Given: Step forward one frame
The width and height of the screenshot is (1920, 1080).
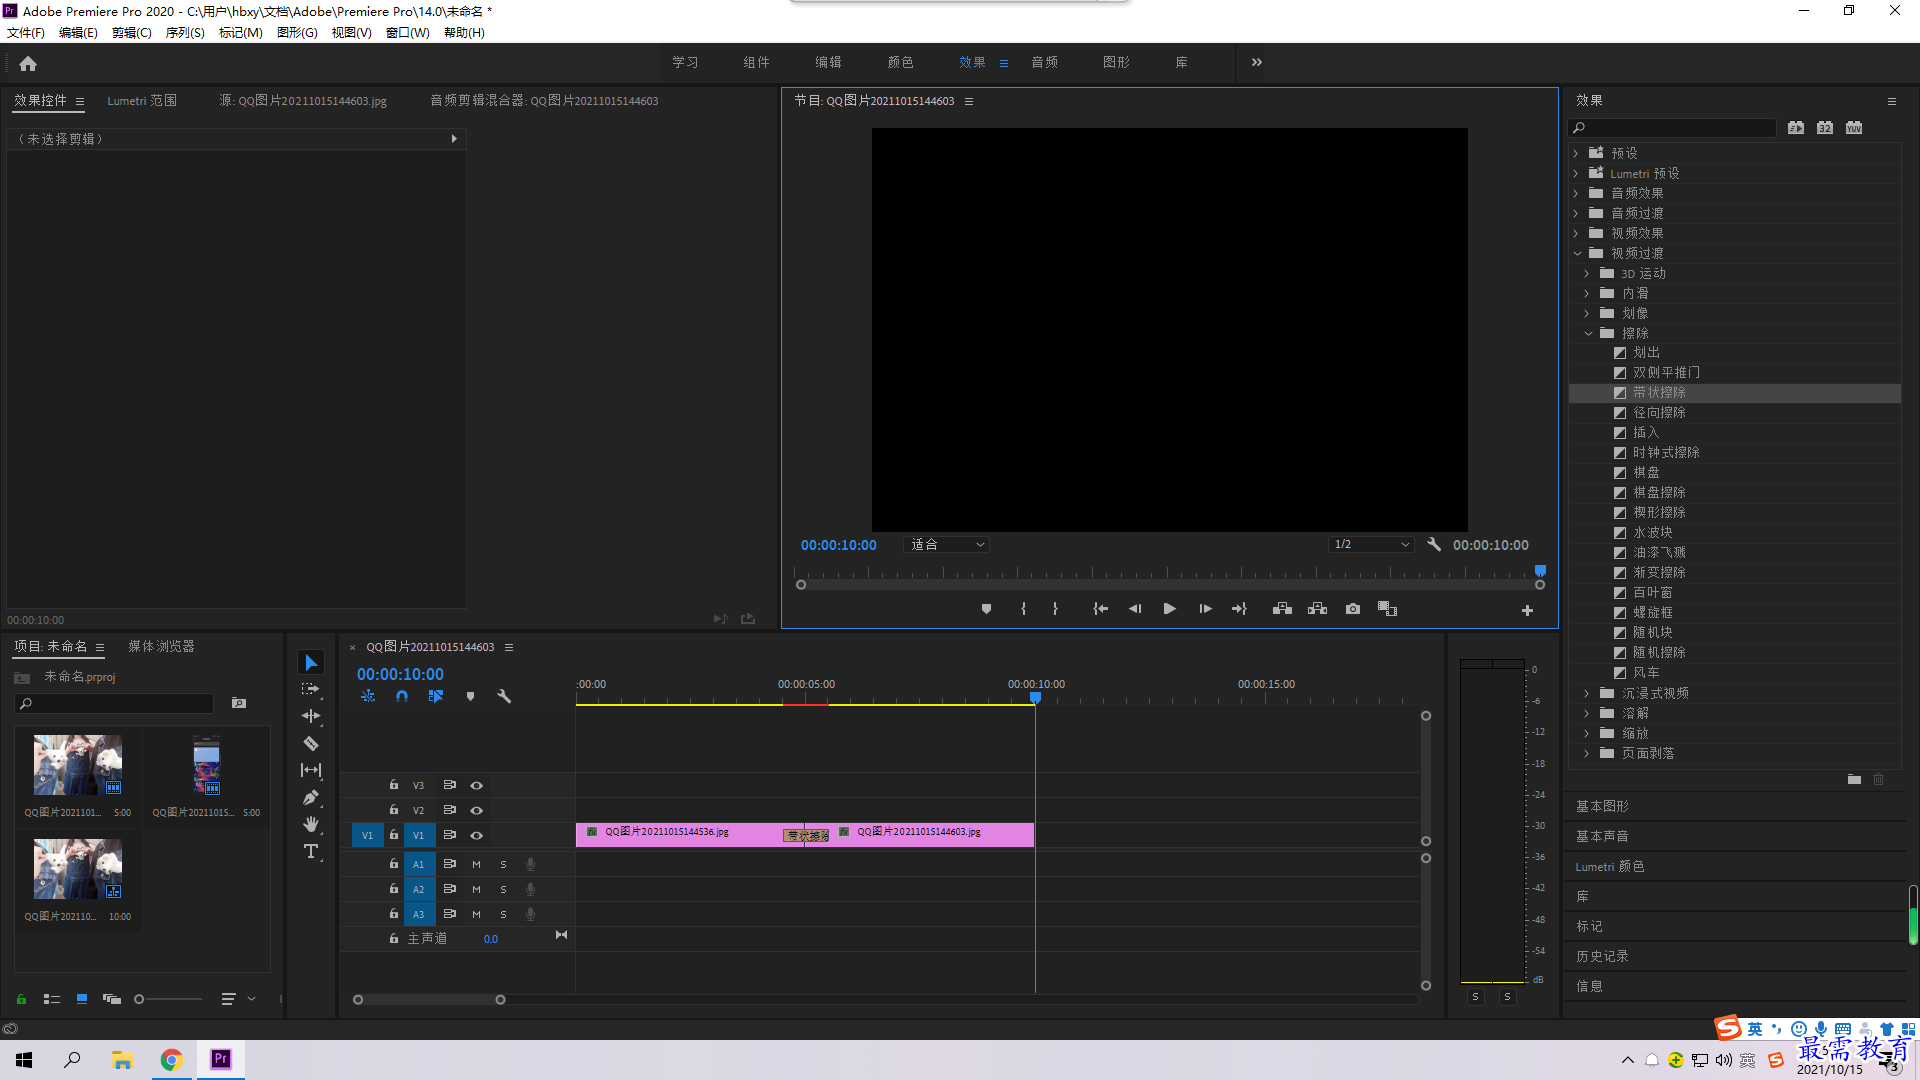Looking at the screenshot, I should (x=1205, y=609).
